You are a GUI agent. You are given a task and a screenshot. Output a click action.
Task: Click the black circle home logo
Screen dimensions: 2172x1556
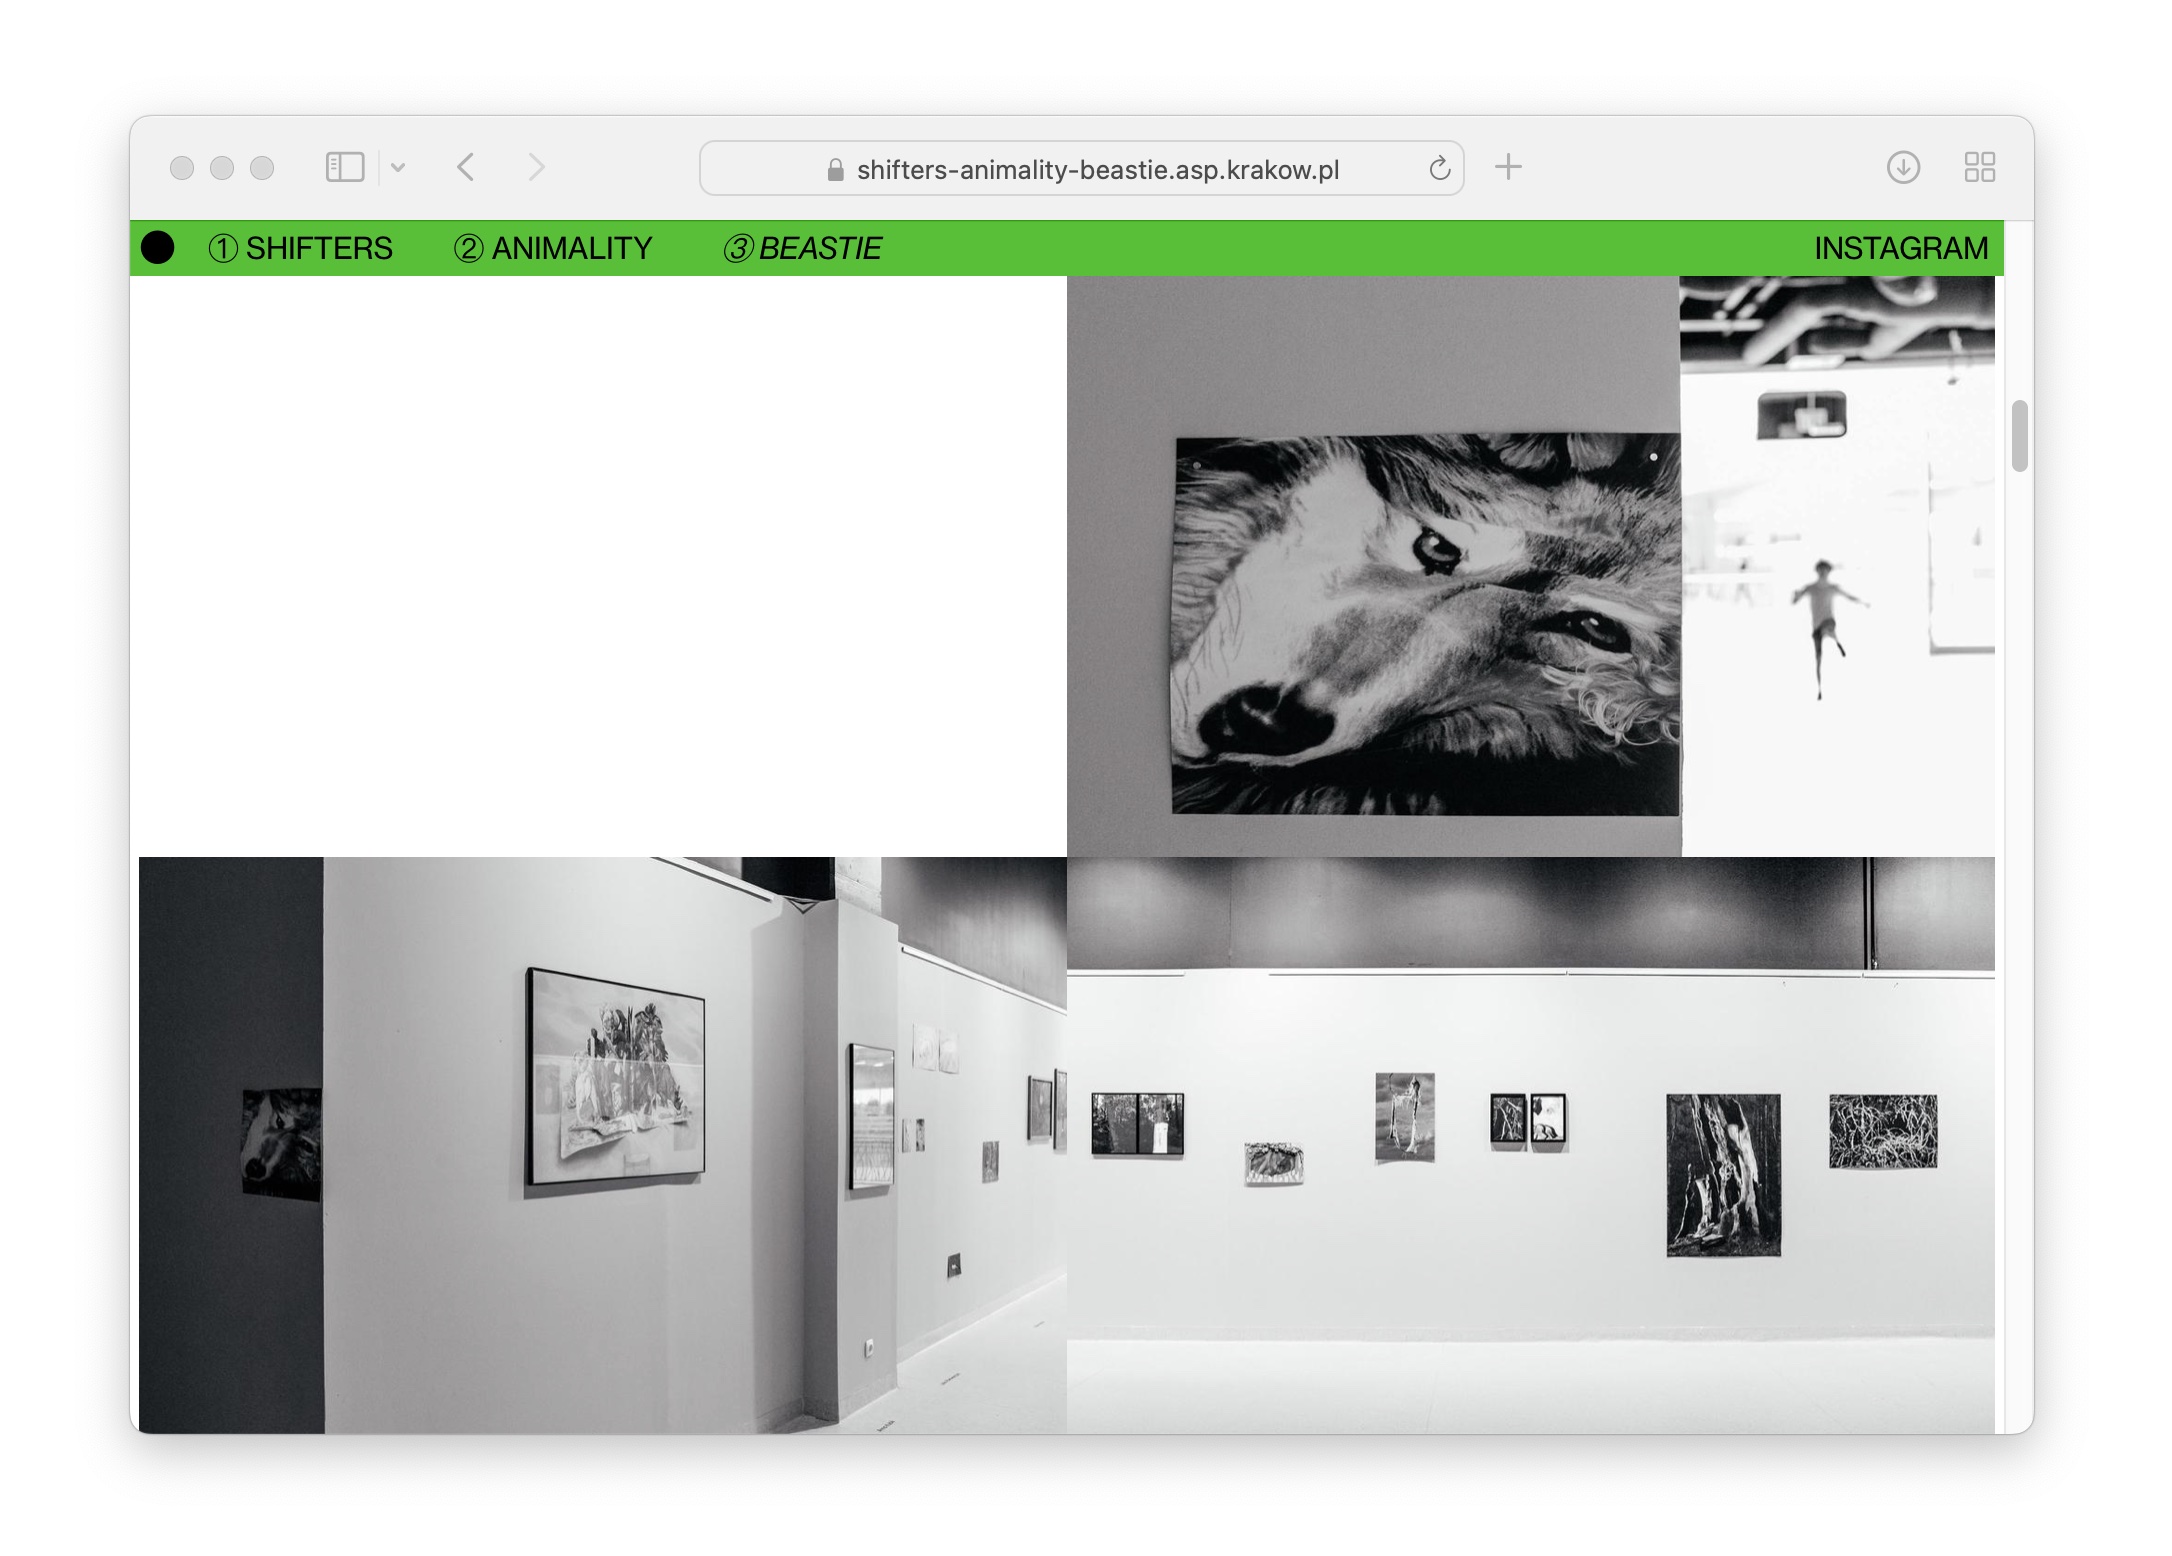(x=158, y=248)
